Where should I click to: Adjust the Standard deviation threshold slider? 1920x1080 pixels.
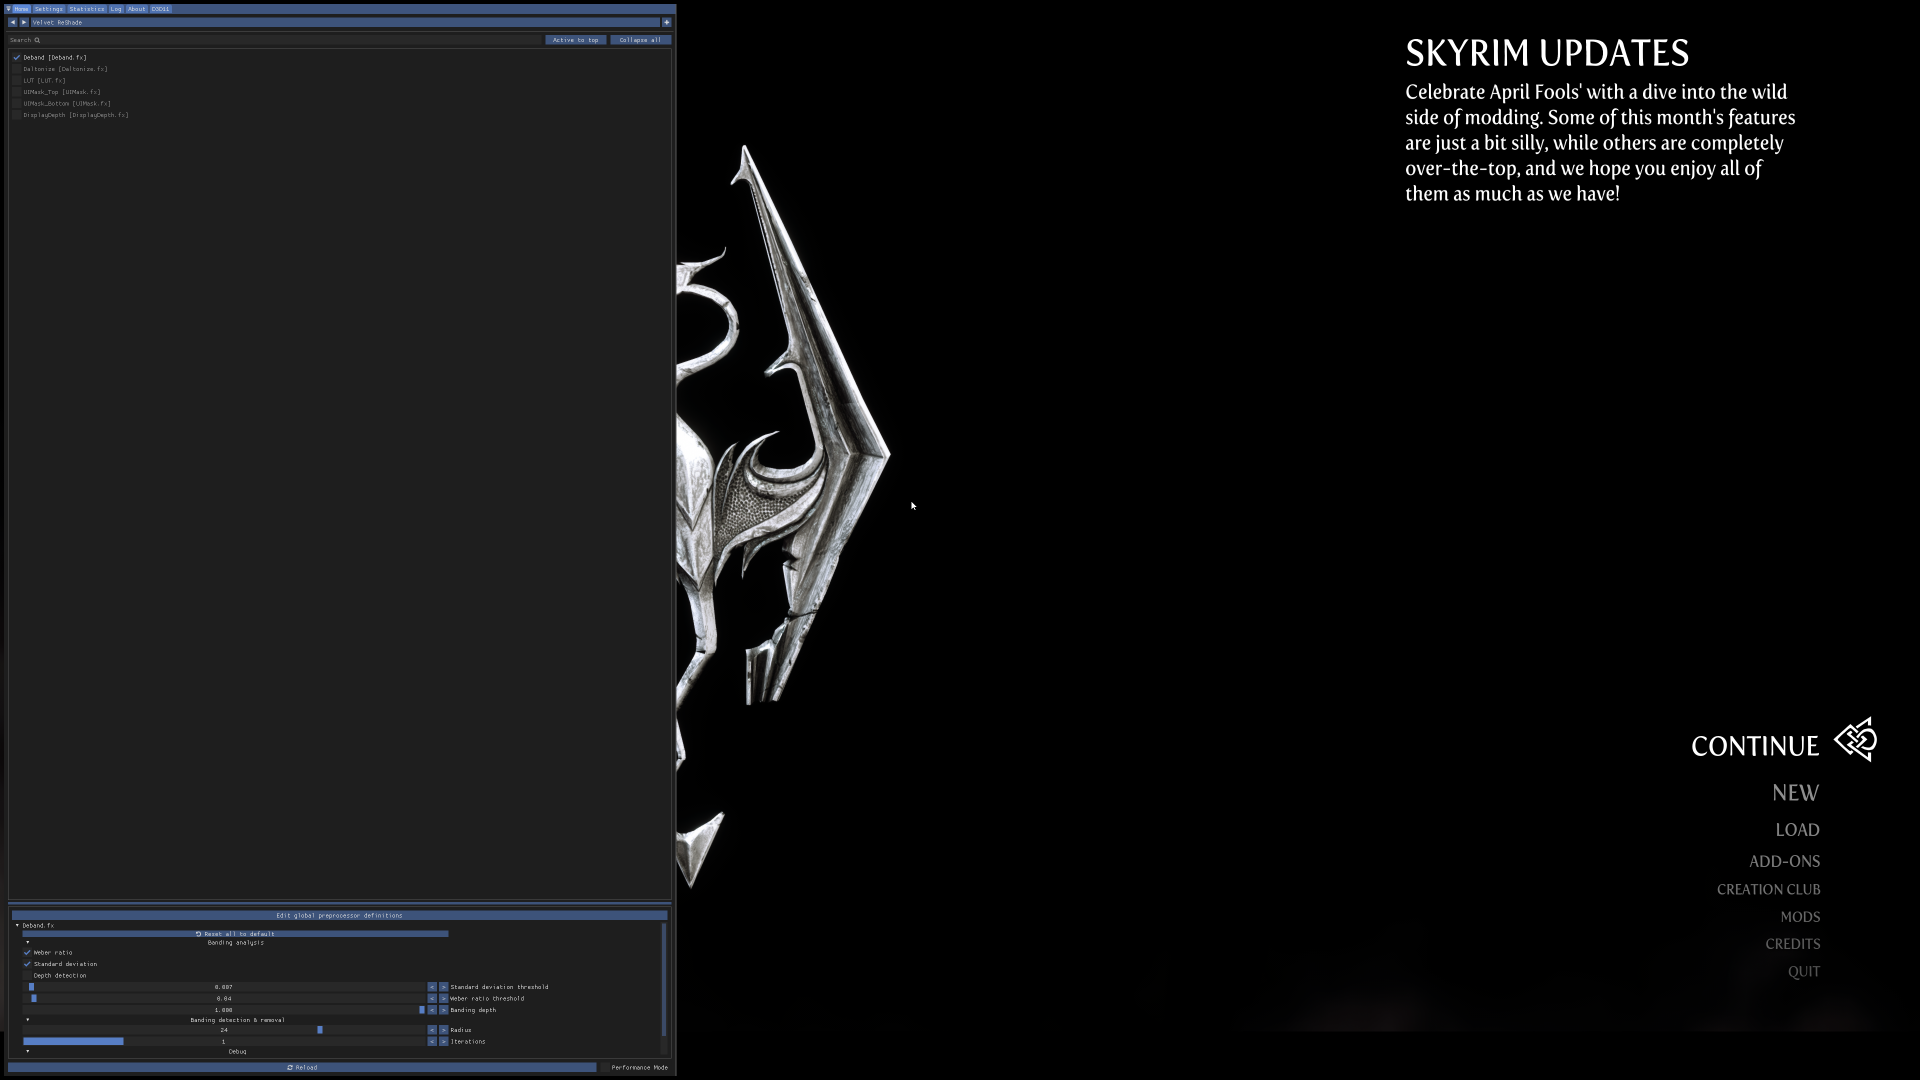224,987
